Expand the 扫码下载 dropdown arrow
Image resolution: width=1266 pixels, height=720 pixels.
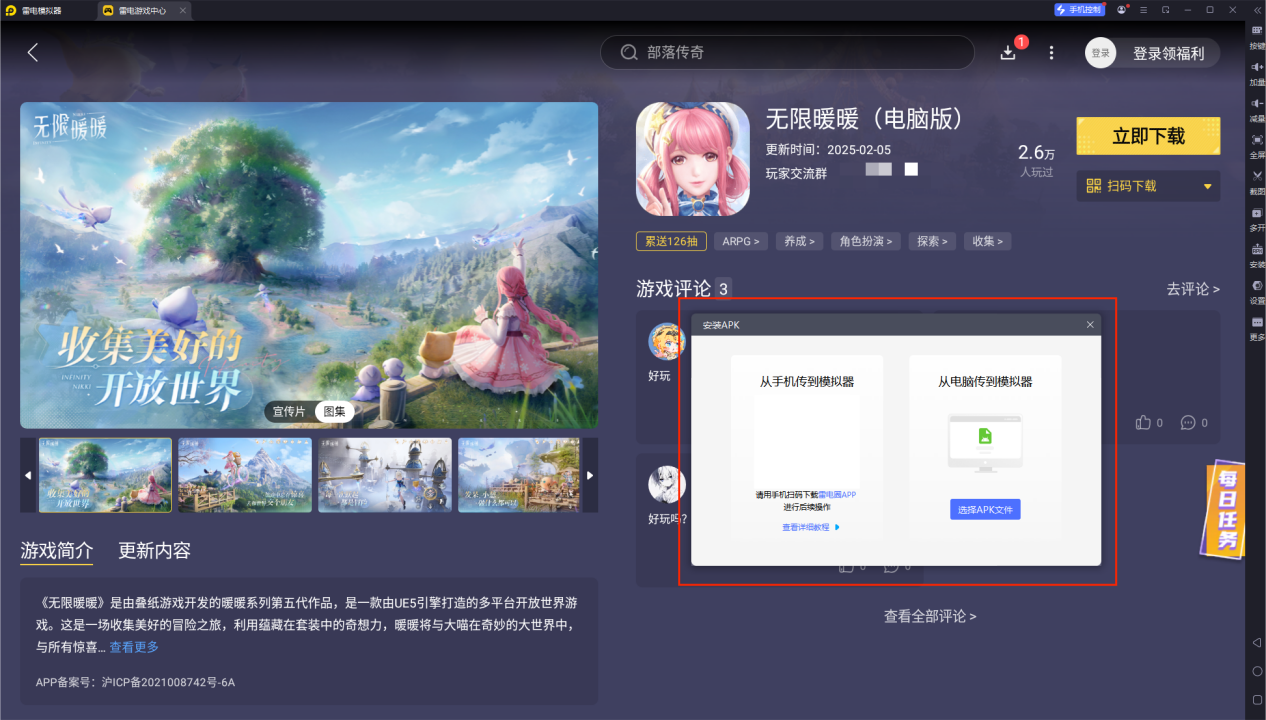click(x=1207, y=186)
